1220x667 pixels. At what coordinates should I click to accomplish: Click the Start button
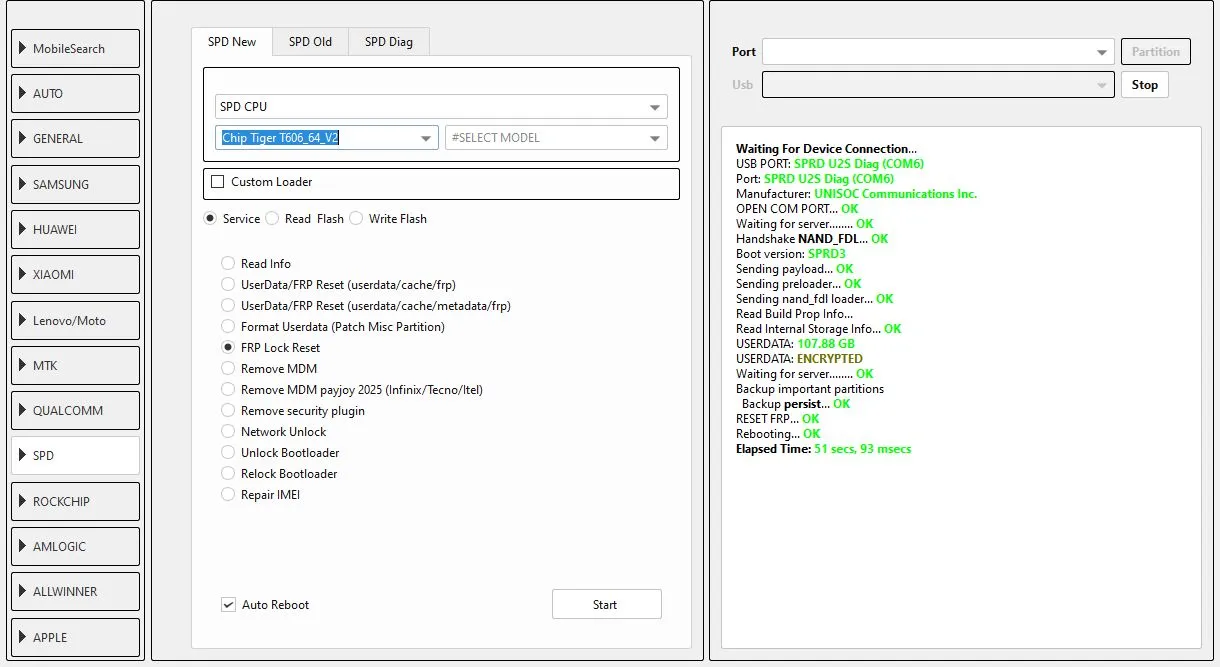point(606,605)
